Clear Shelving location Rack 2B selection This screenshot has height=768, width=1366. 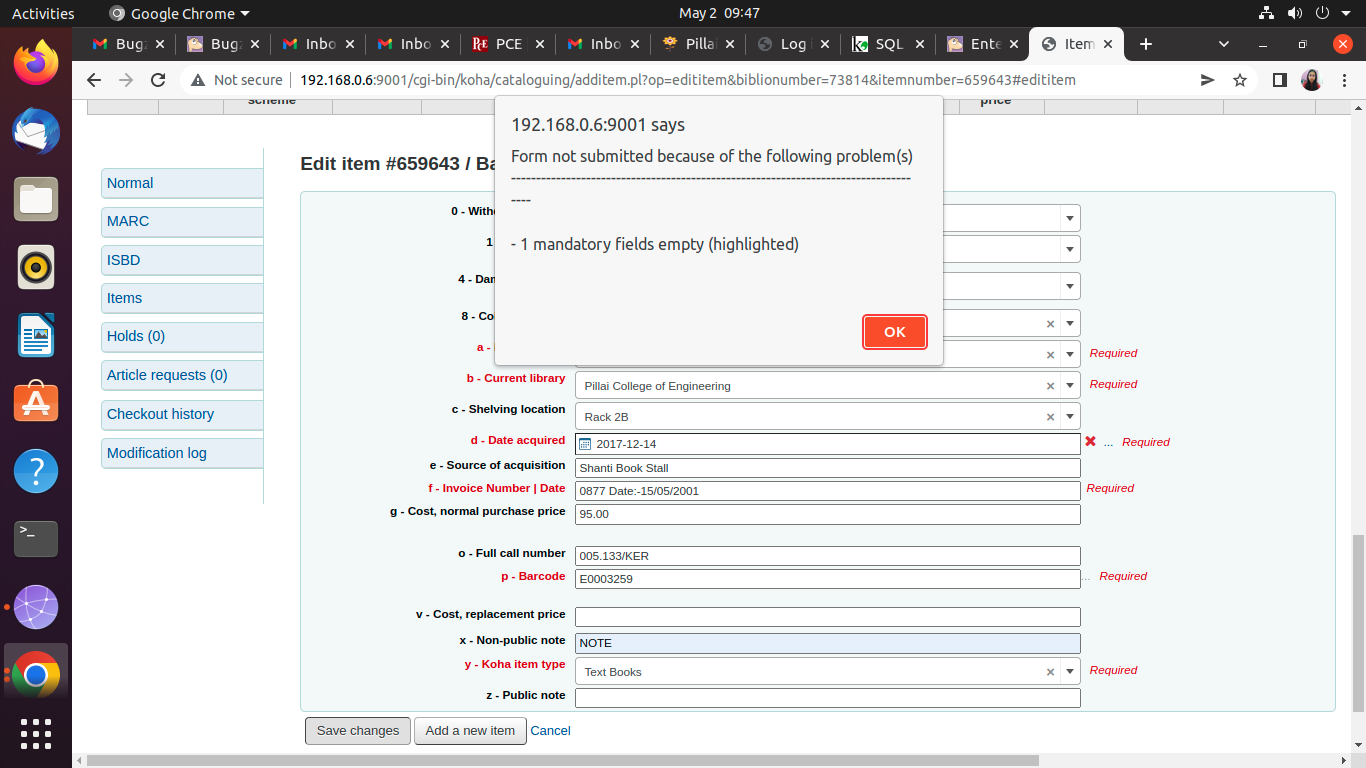(x=1050, y=417)
